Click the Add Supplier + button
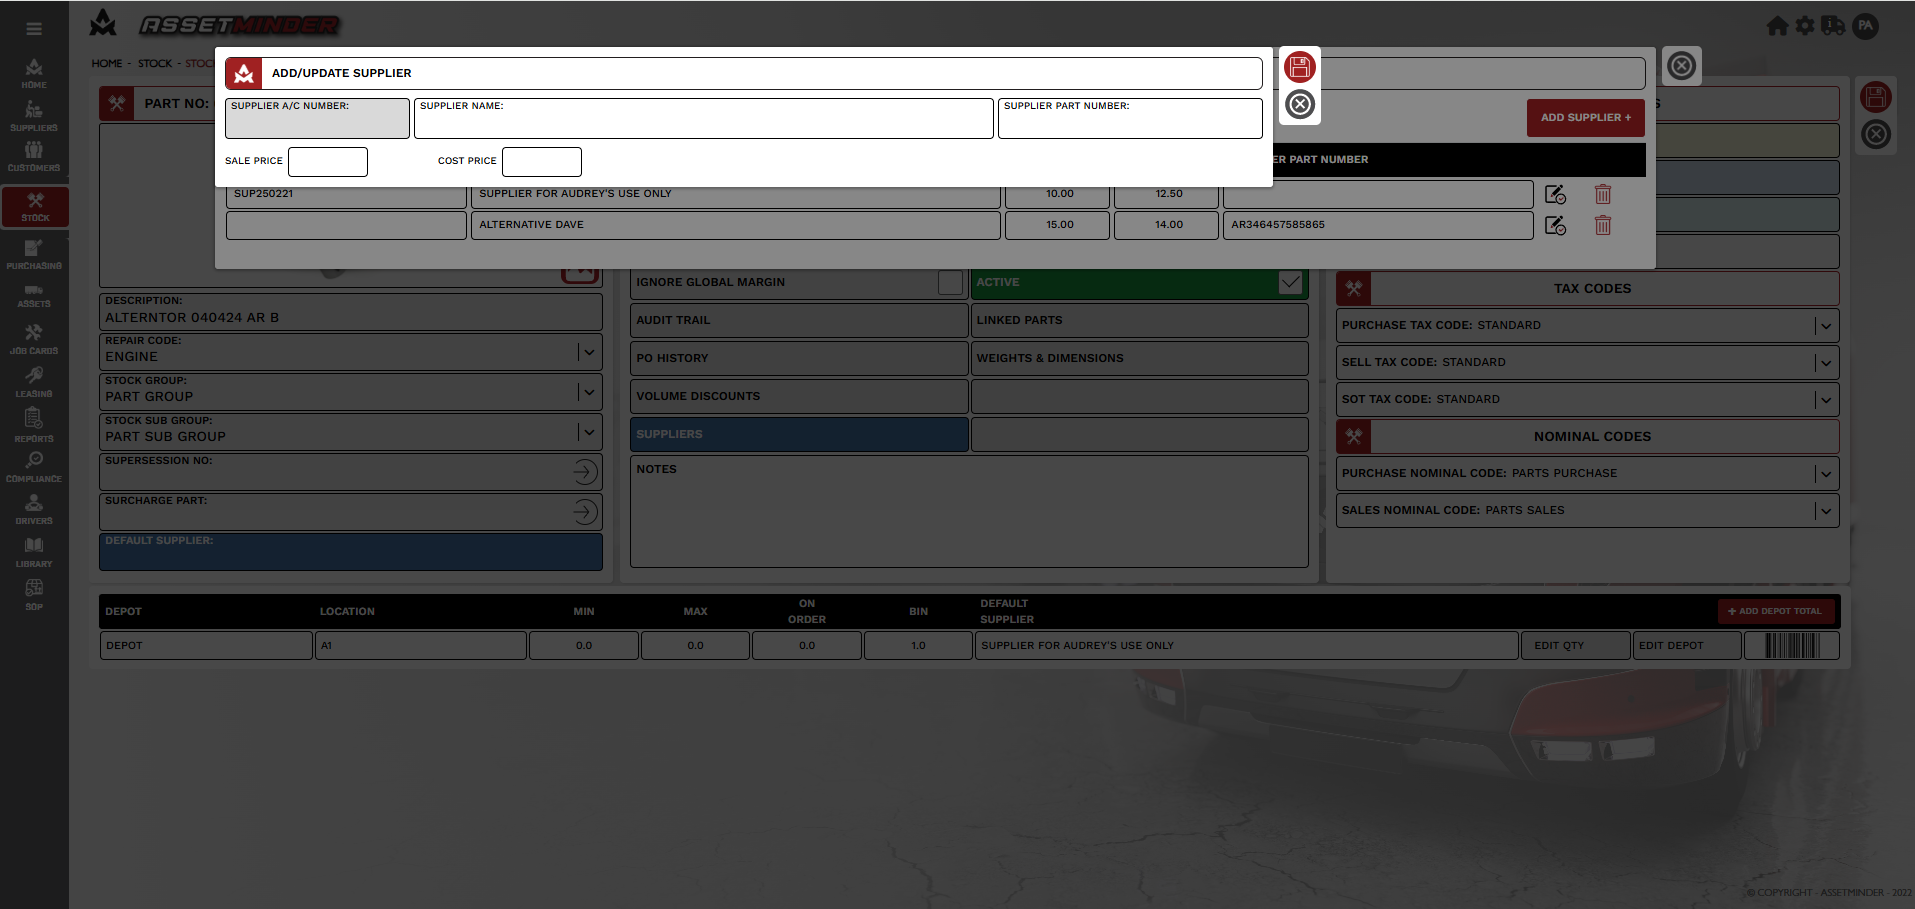Image resolution: width=1915 pixels, height=909 pixels. (x=1585, y=118)
